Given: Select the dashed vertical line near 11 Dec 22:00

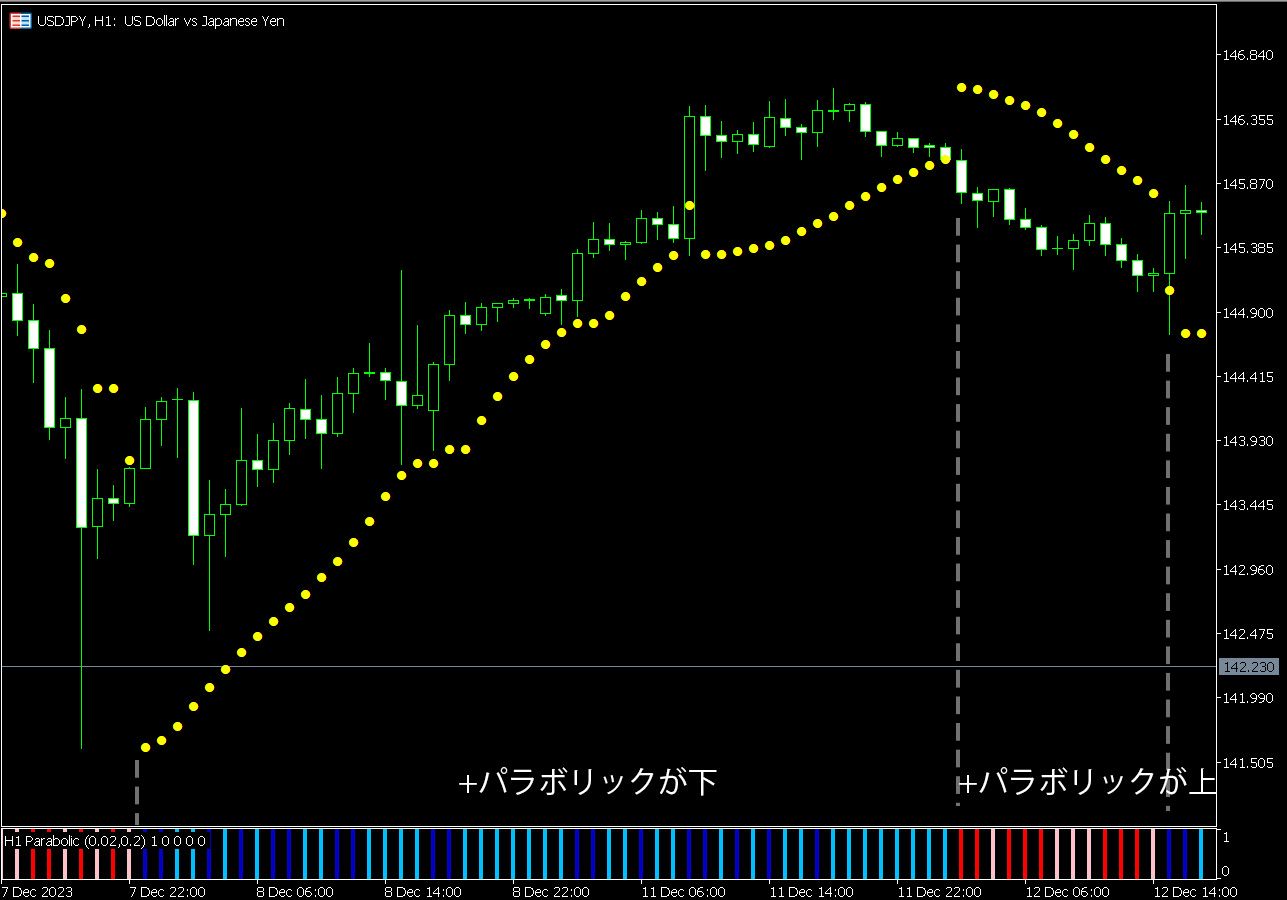Looking at the screenshot, I should click(958, 500).
